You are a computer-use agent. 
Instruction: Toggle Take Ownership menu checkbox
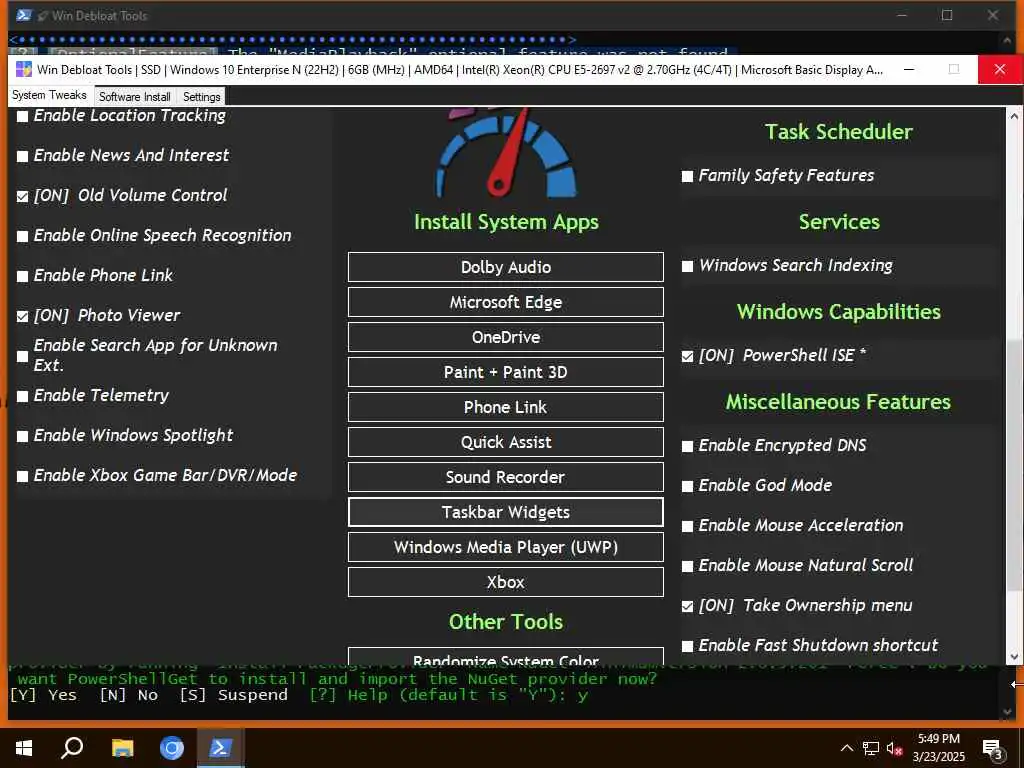pyautogui.click(x=687, y=607)
